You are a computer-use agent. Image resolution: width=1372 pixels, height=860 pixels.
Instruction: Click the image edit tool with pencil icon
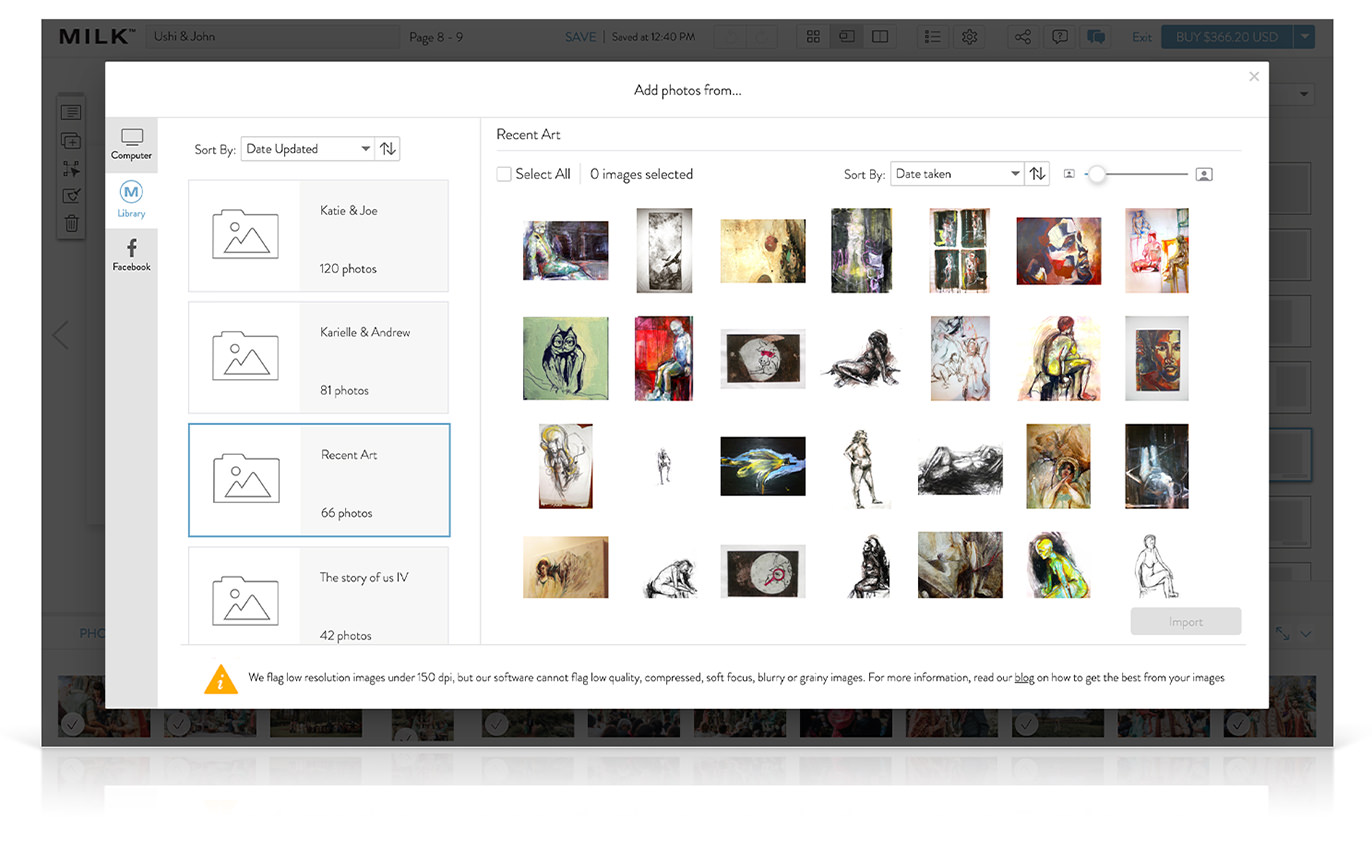click(71, 196)
